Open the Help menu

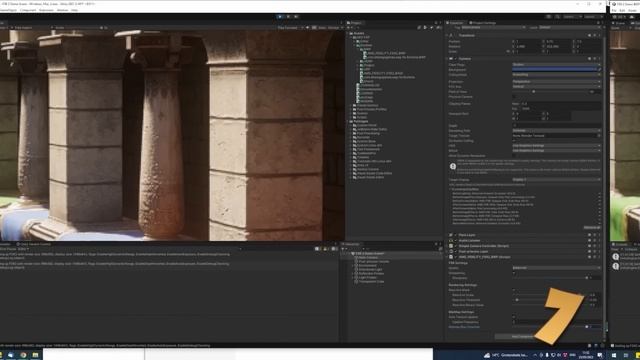pos(74,10)
